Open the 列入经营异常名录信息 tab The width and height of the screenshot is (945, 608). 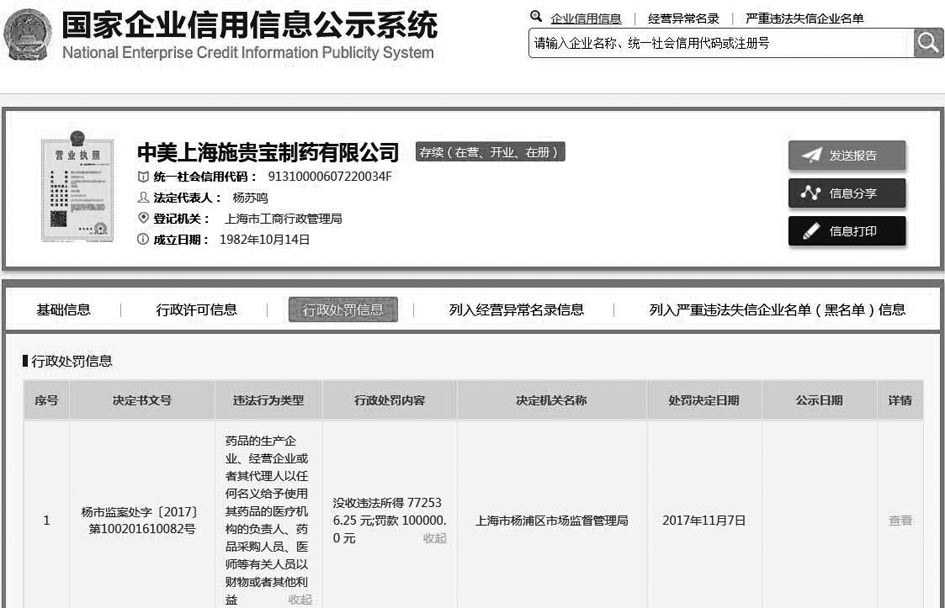[x=516, y=310]
